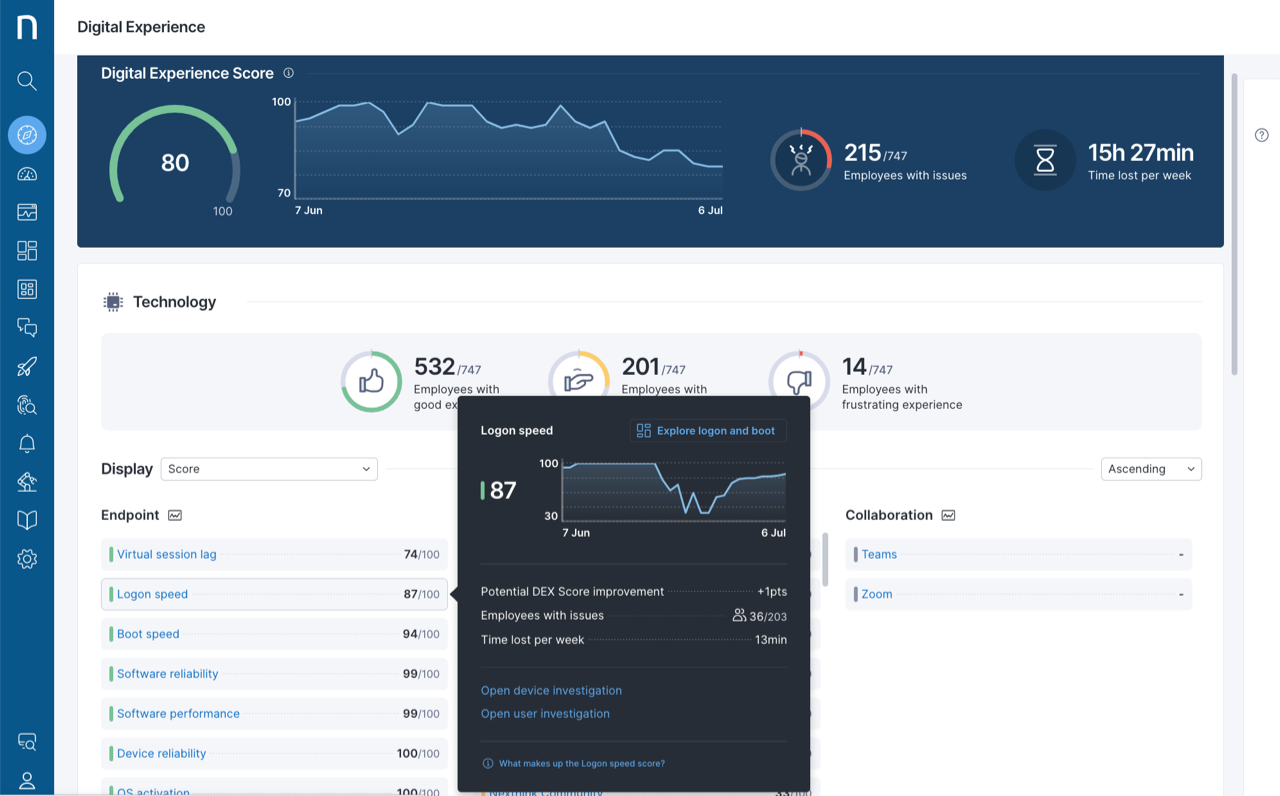Click the info icon beside Digital Experience Score
The height and width of the screenshot is (796, 1280).
(x=288, y=72)
